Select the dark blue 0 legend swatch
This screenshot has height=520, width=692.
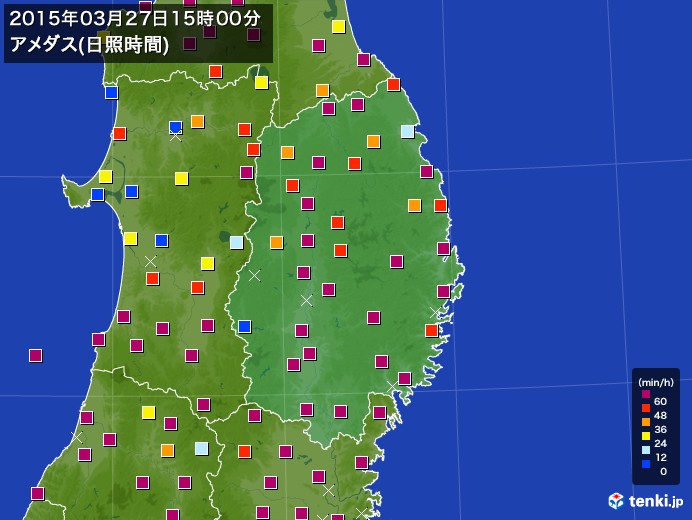(x=646, y=464)
